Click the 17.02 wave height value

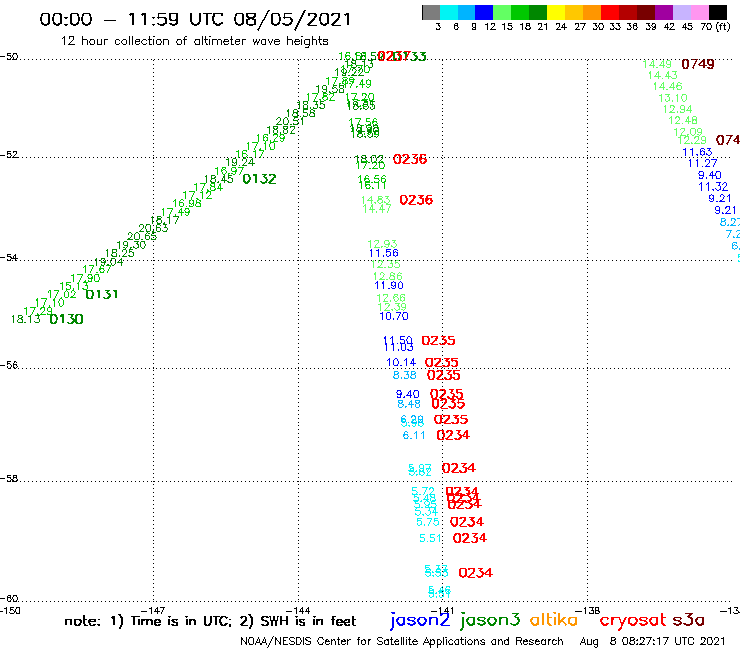pyautogui.click(x=61, y=295)
